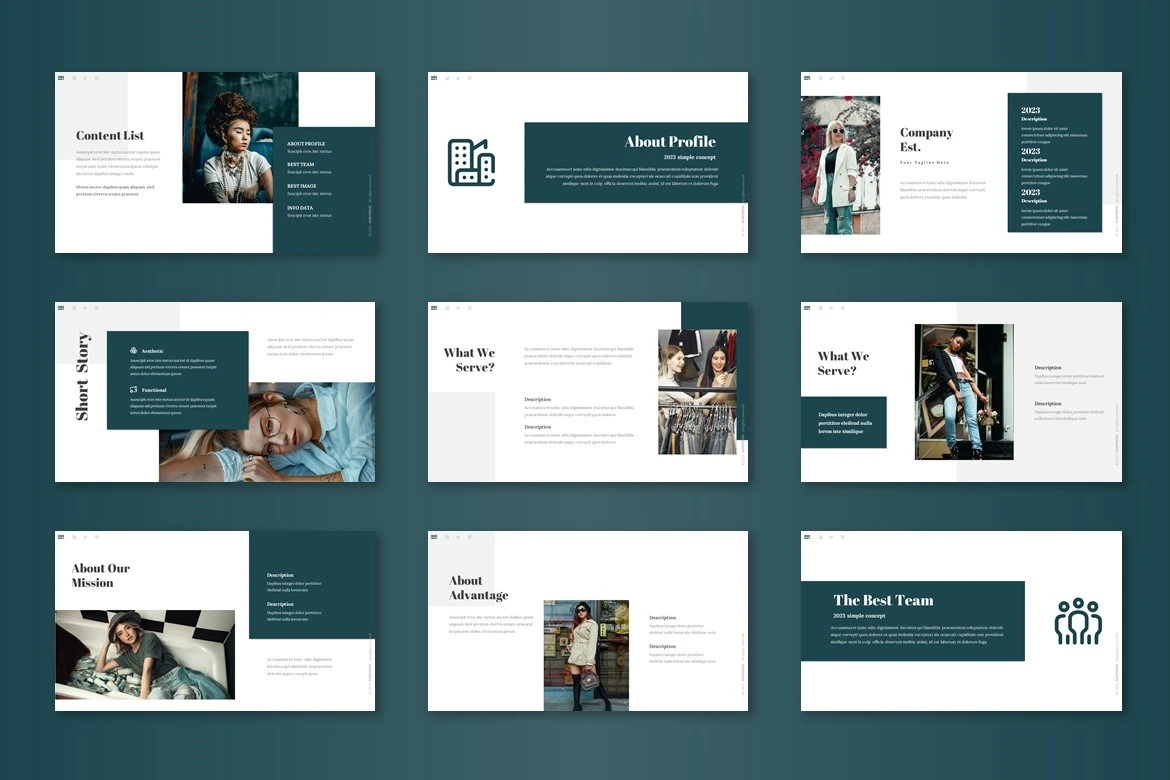Click the "About Advantage" heading text
The width and height of the screenshot is (1170, 780).
[478, 588]
